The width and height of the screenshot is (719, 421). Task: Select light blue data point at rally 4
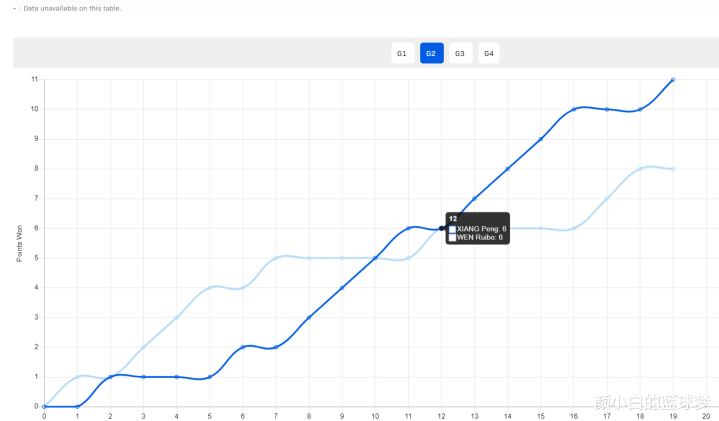click(177, 317)
